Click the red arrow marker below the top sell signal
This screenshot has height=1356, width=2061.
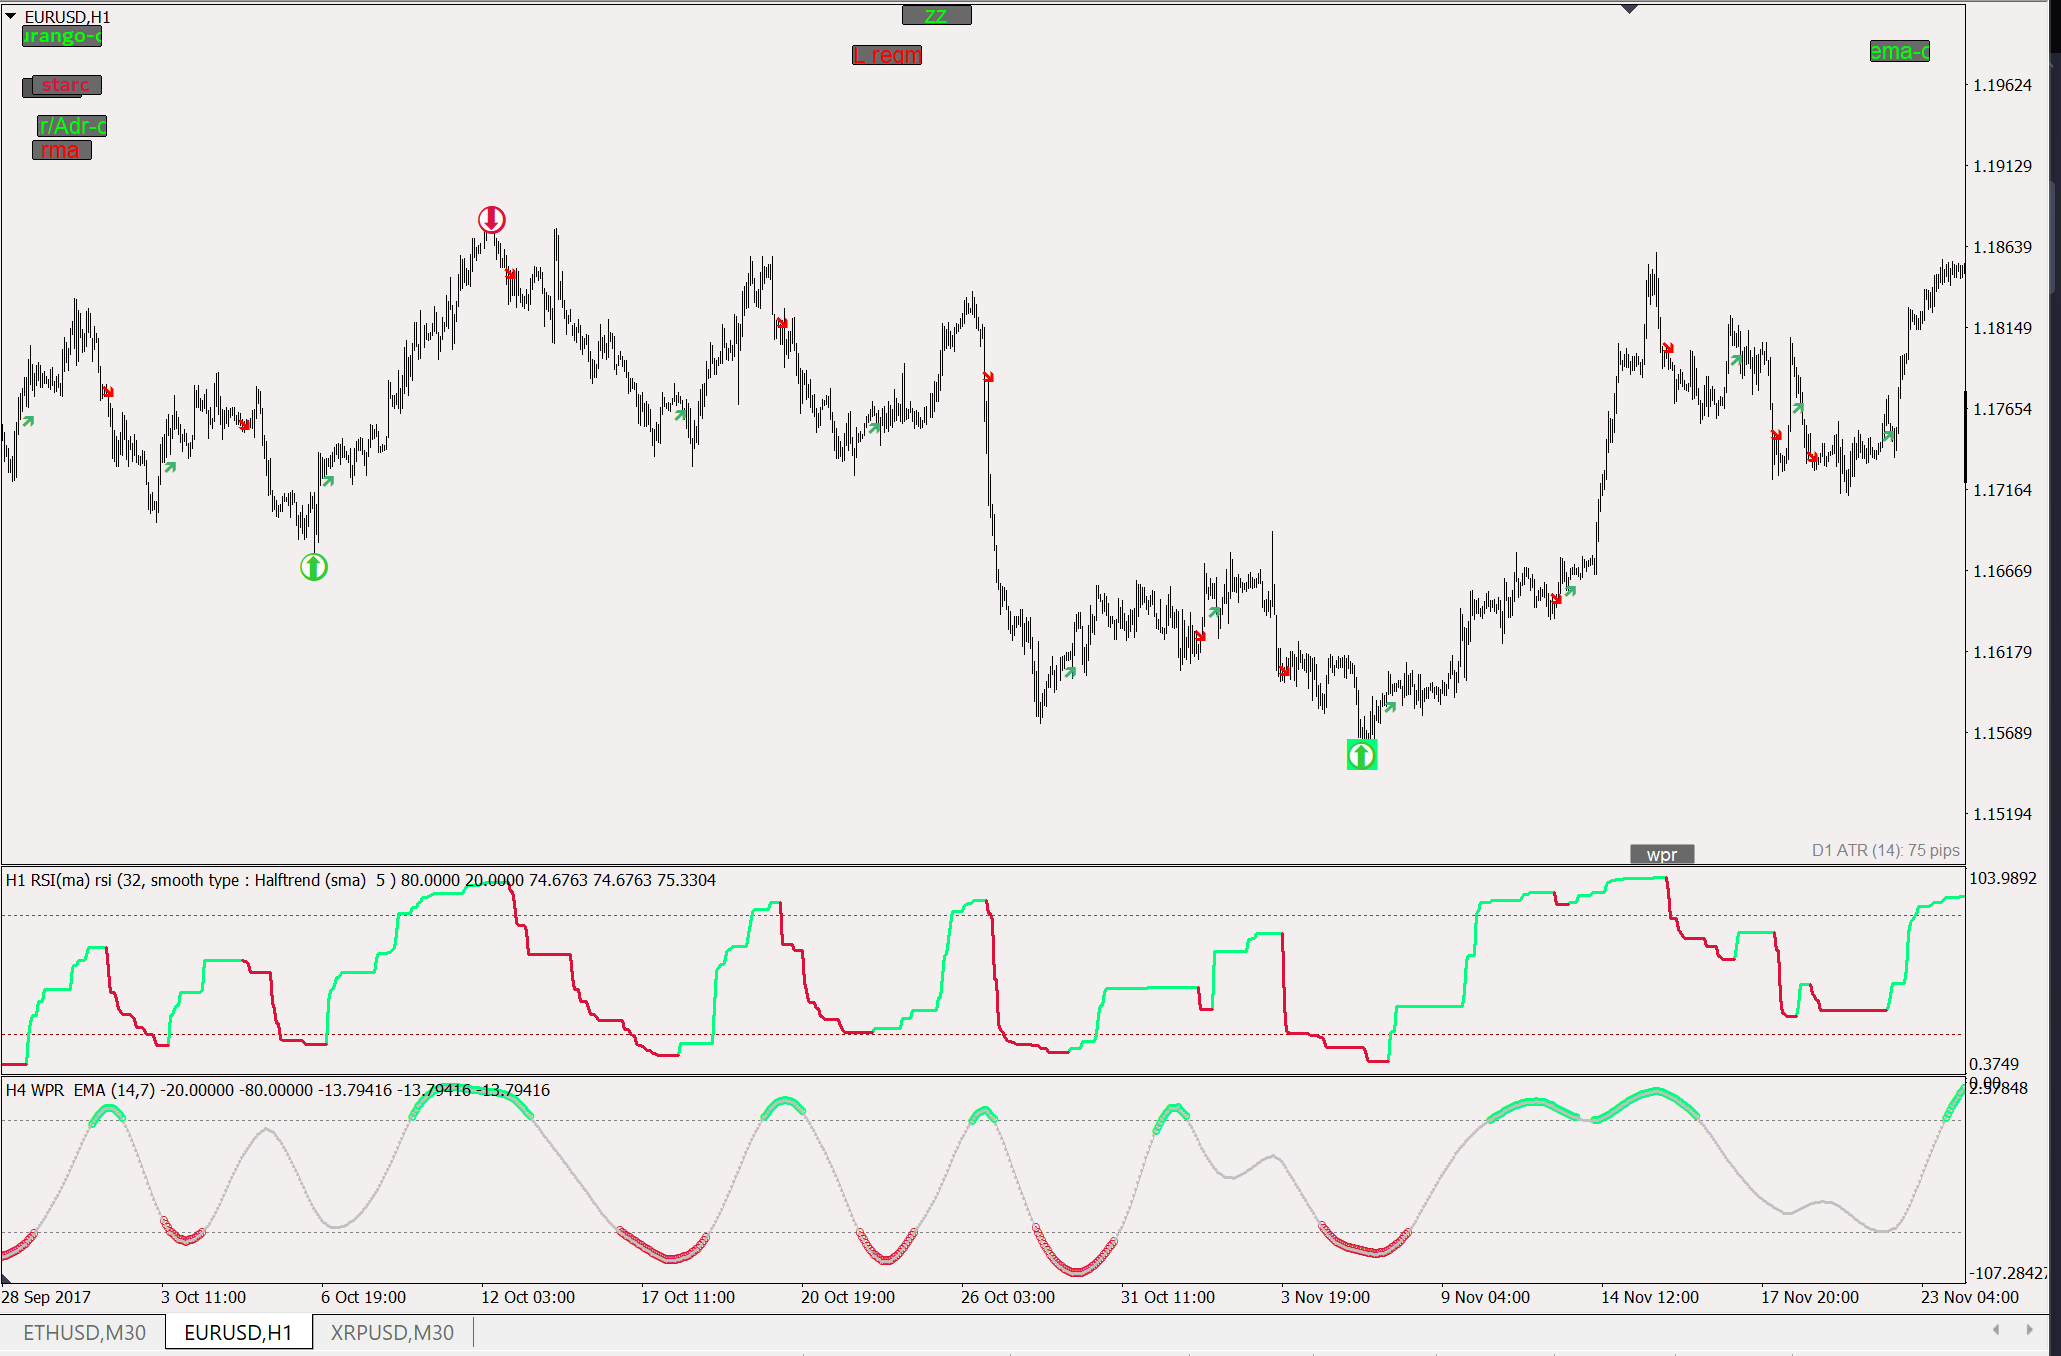(x=511, y=274)
